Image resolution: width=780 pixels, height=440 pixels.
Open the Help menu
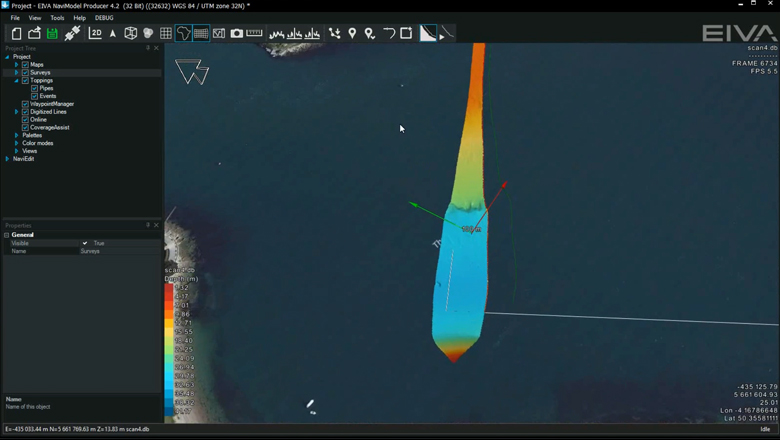point(80,18)
